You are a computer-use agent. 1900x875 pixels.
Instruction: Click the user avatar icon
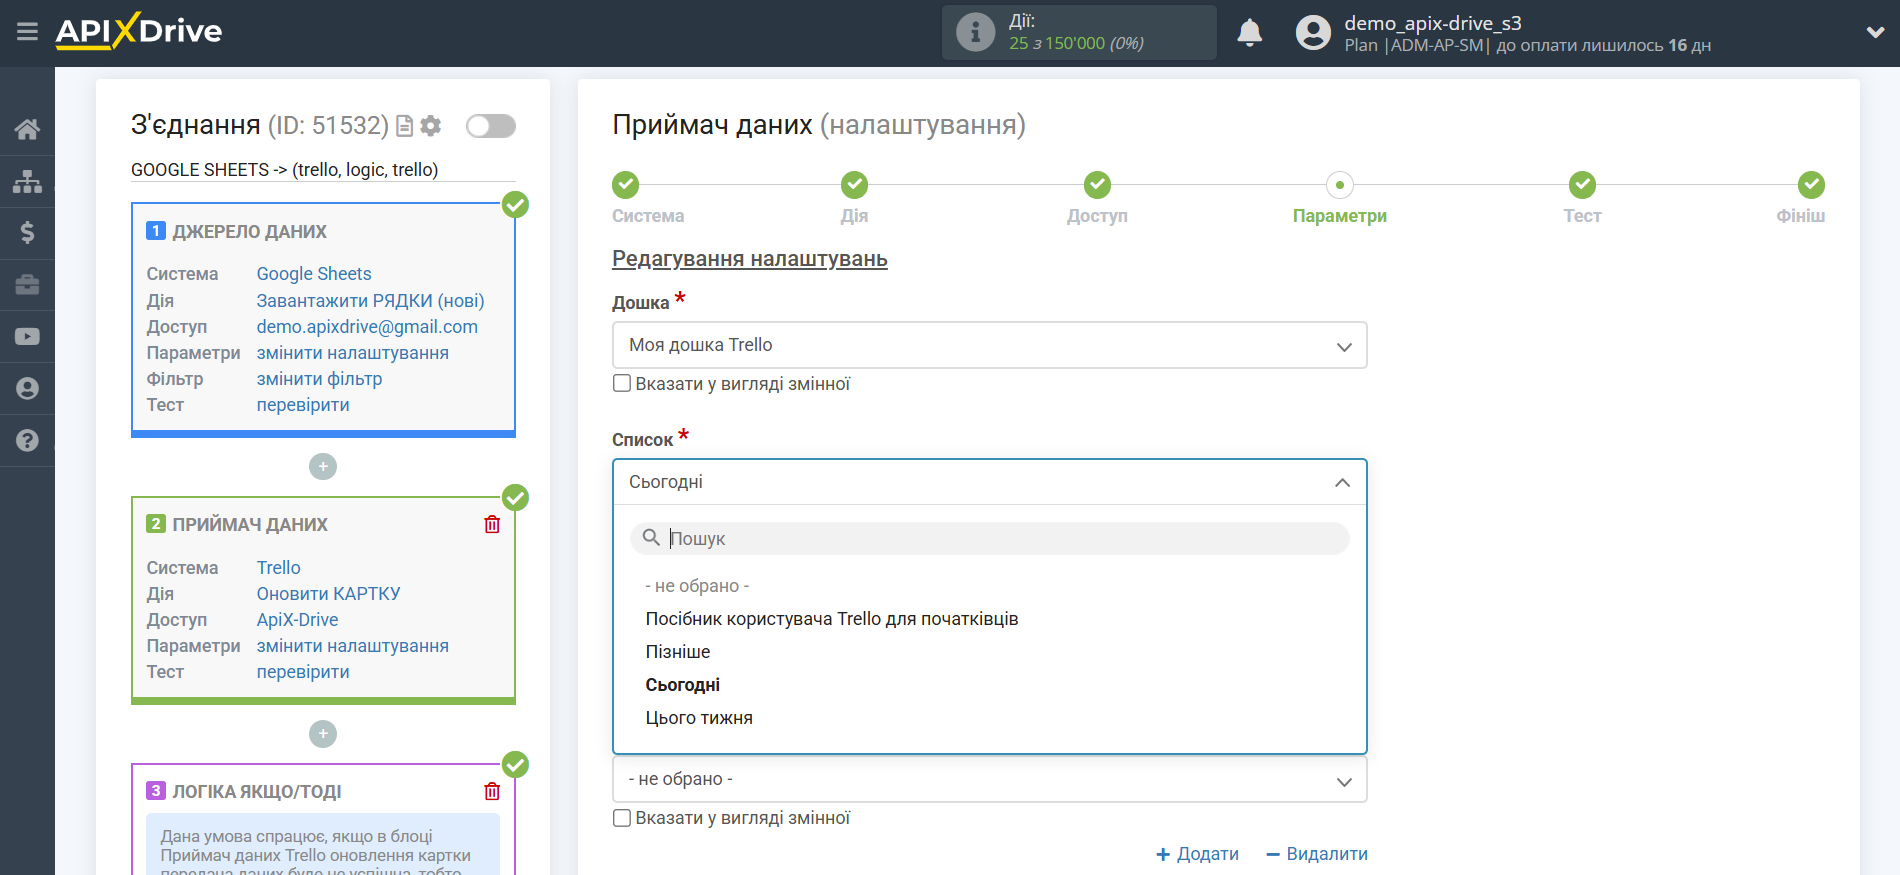point(1313,33)
